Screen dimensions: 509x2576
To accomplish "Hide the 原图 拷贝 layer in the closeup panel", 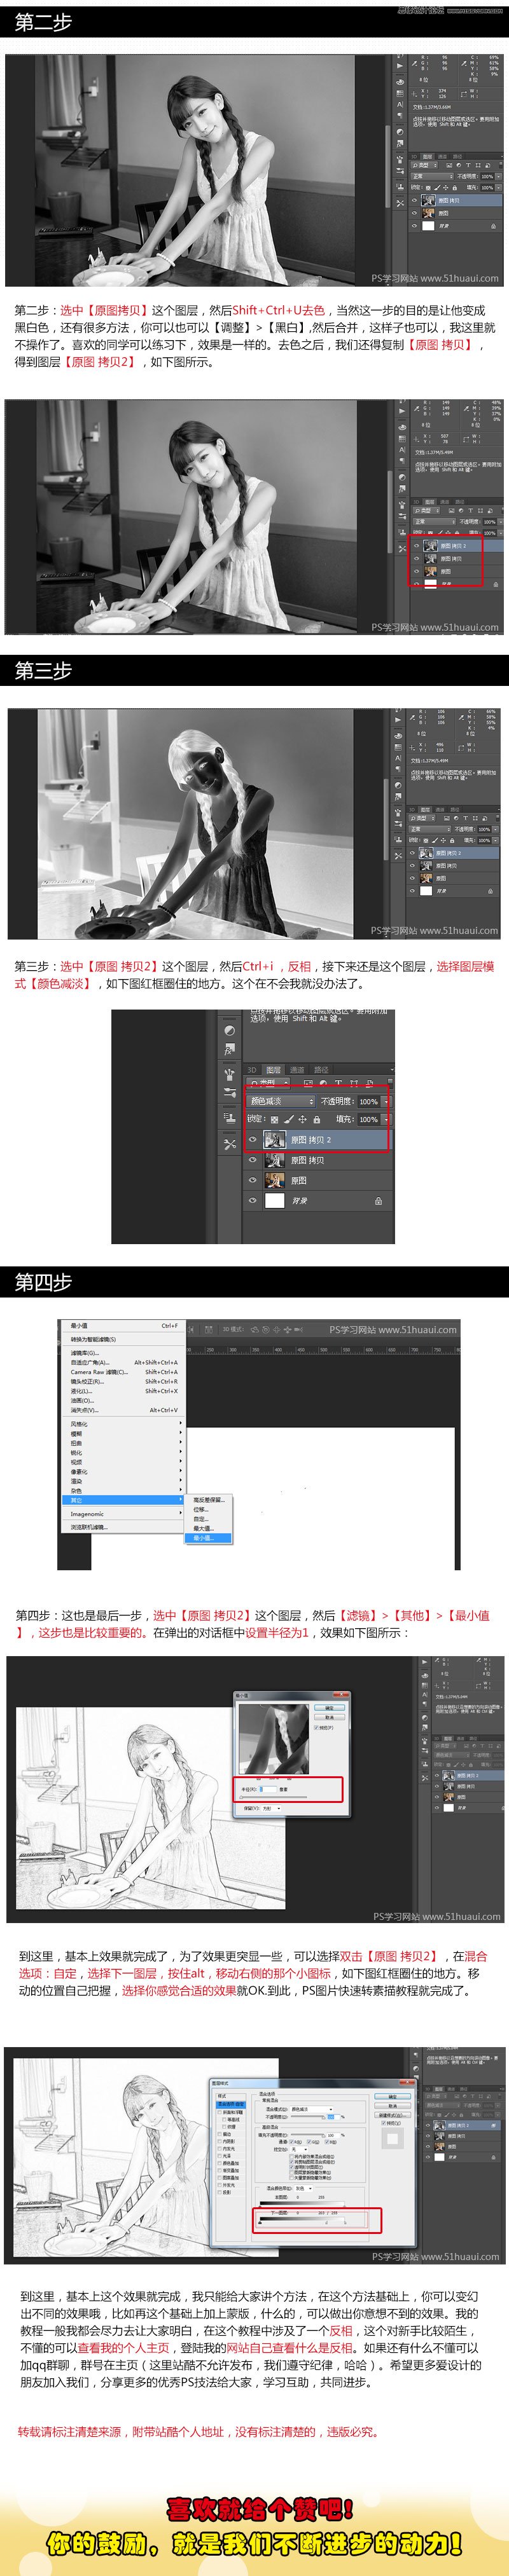I will [253, 1160].
